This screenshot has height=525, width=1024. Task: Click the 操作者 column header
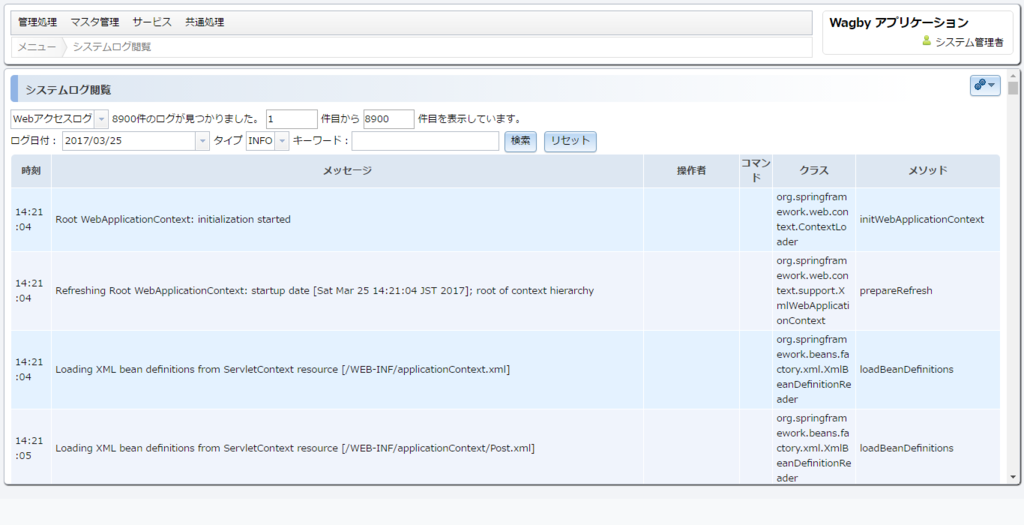click(692, 171)
